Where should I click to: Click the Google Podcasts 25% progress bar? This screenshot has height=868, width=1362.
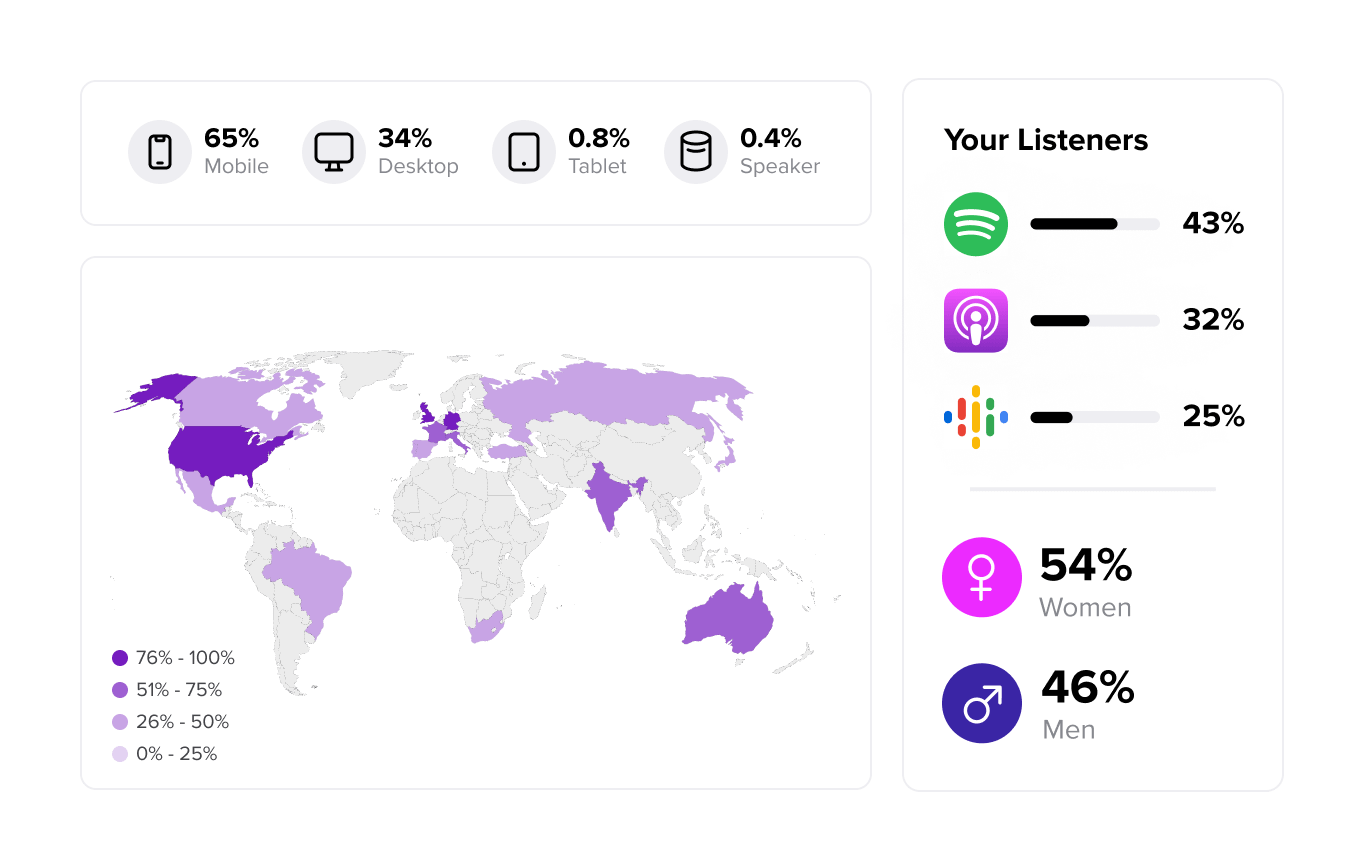(1095, 417)
